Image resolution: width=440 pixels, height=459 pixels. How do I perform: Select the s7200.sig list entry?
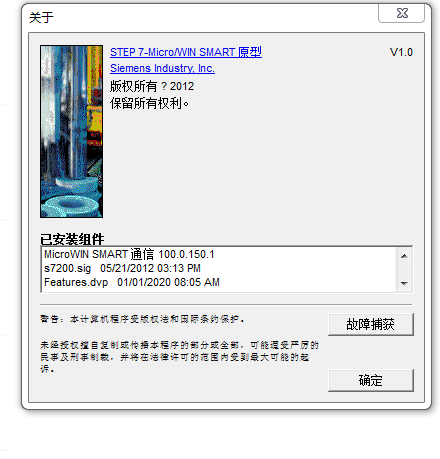[x=122, y=268]
